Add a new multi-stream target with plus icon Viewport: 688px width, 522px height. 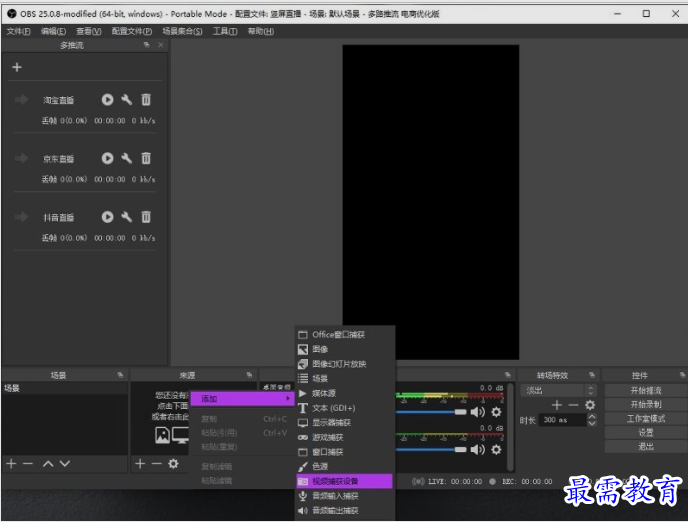(x=17, y=67)
